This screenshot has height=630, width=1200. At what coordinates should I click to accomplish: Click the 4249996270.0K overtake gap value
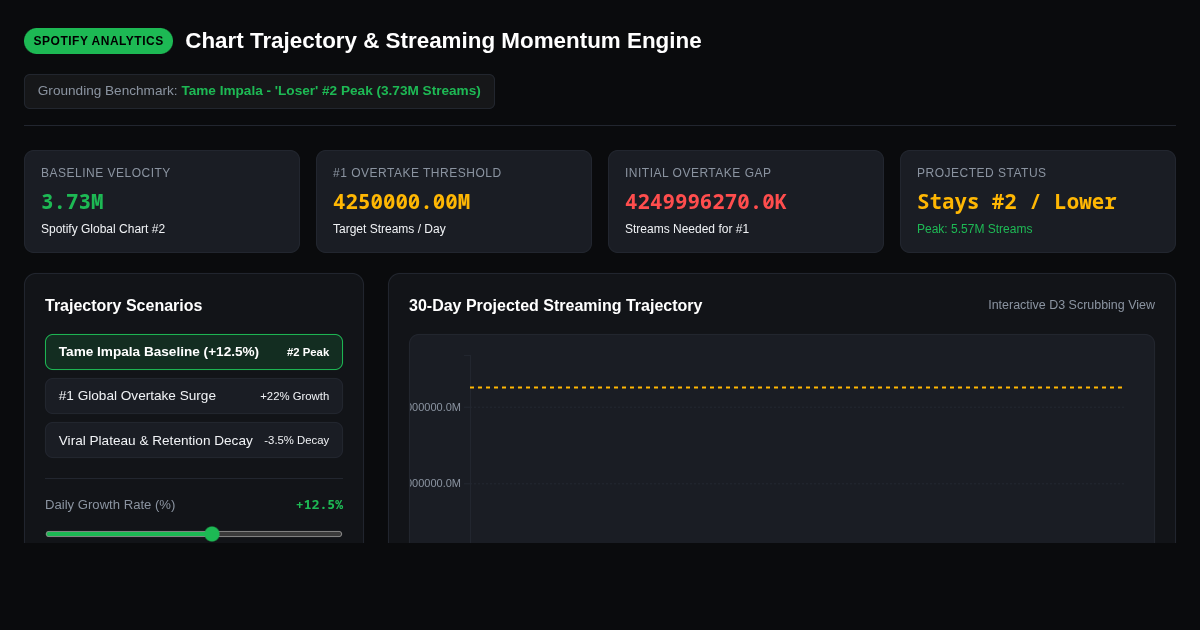pyautogui.click(x=705, y=202)
